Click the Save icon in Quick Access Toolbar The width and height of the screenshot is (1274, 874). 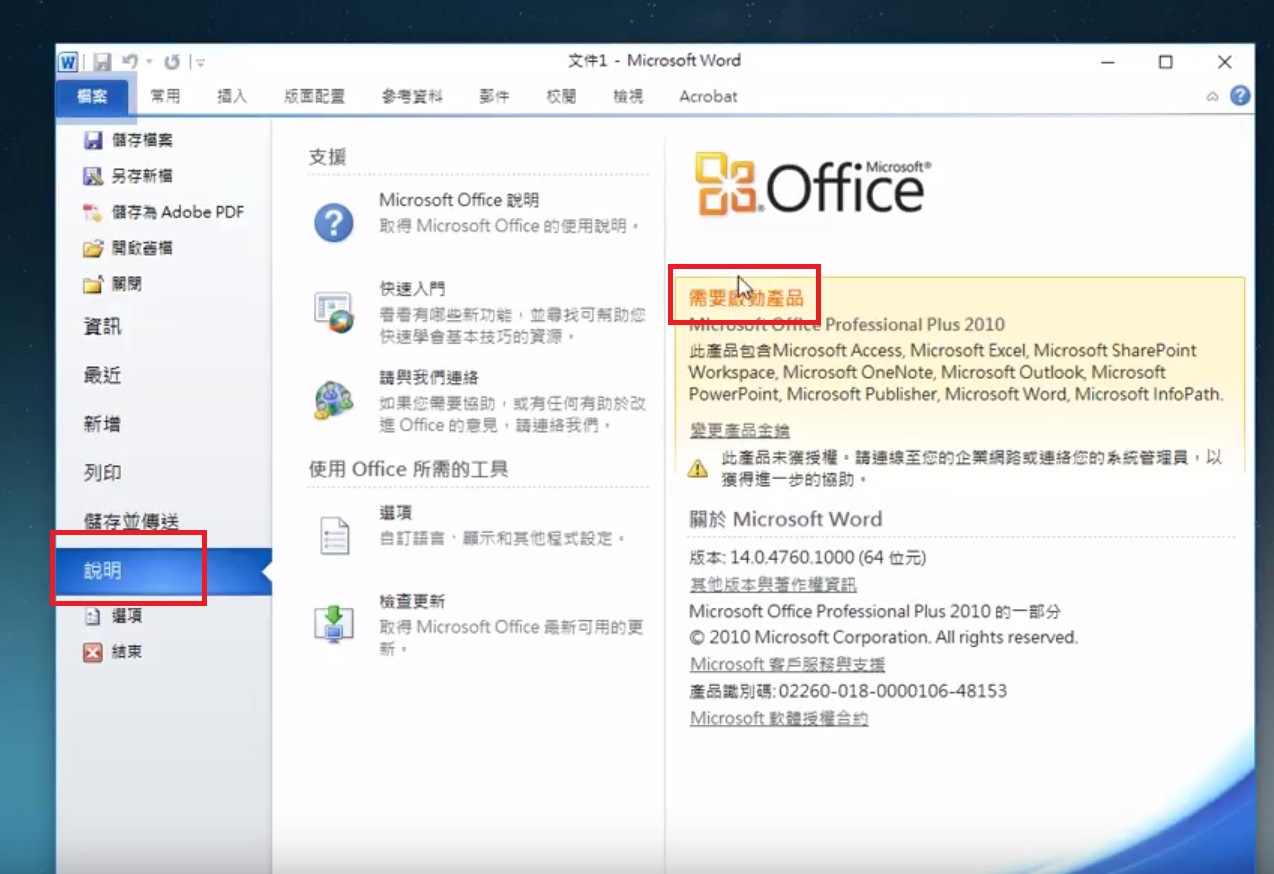pos(102,62)
